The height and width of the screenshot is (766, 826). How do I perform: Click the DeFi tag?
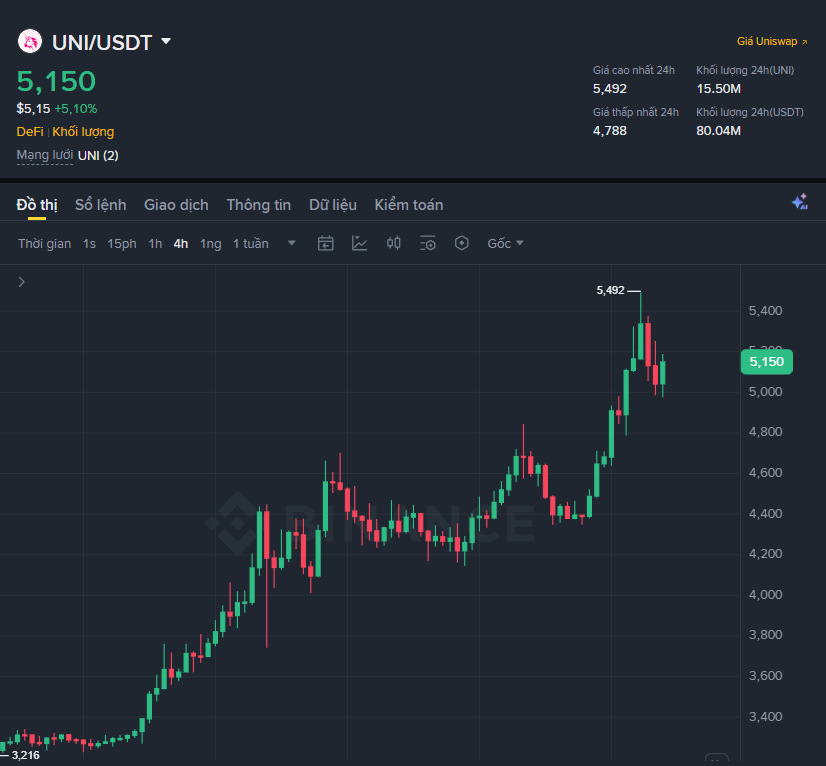coord(30,132)
